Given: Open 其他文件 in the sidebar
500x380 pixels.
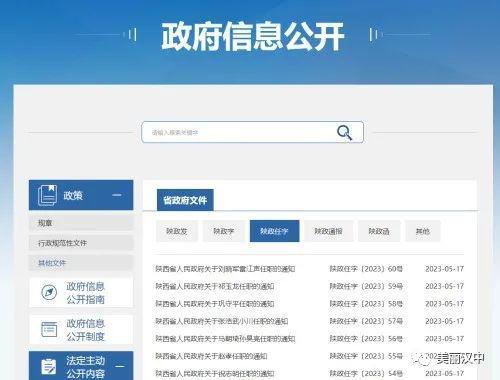Looking at the screenshot, I should tap(81, 263).
